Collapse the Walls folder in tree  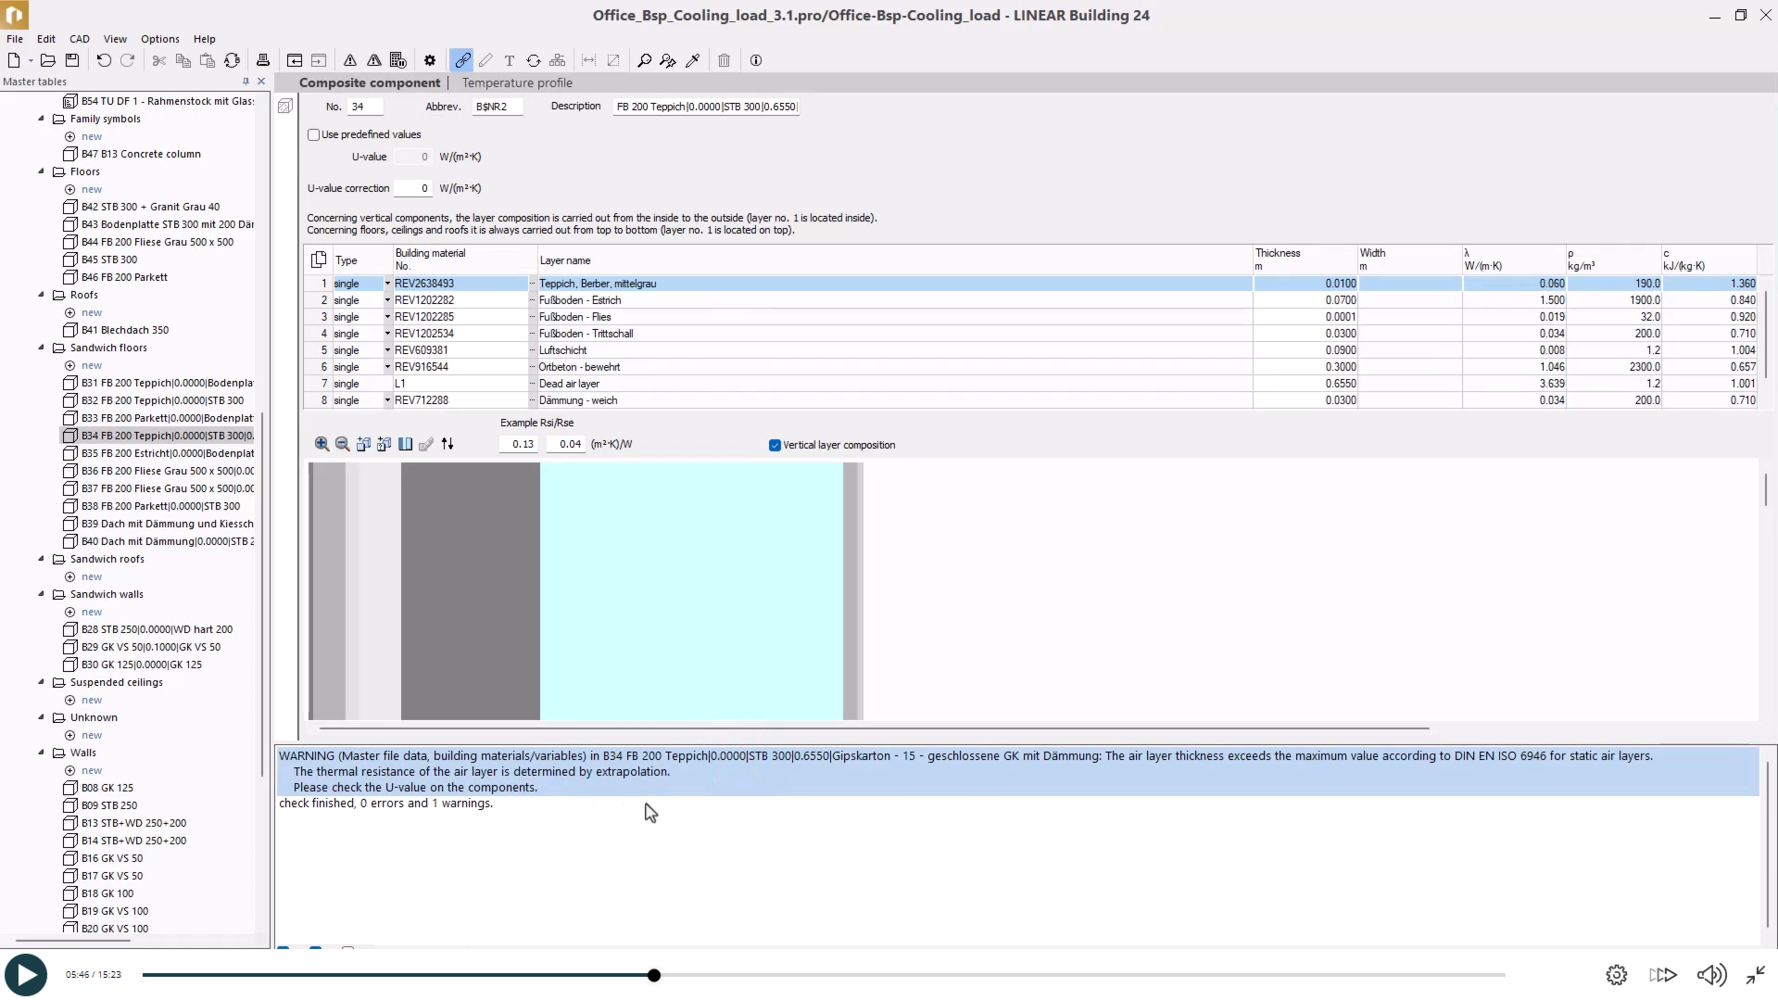click(x=42, y=753)
